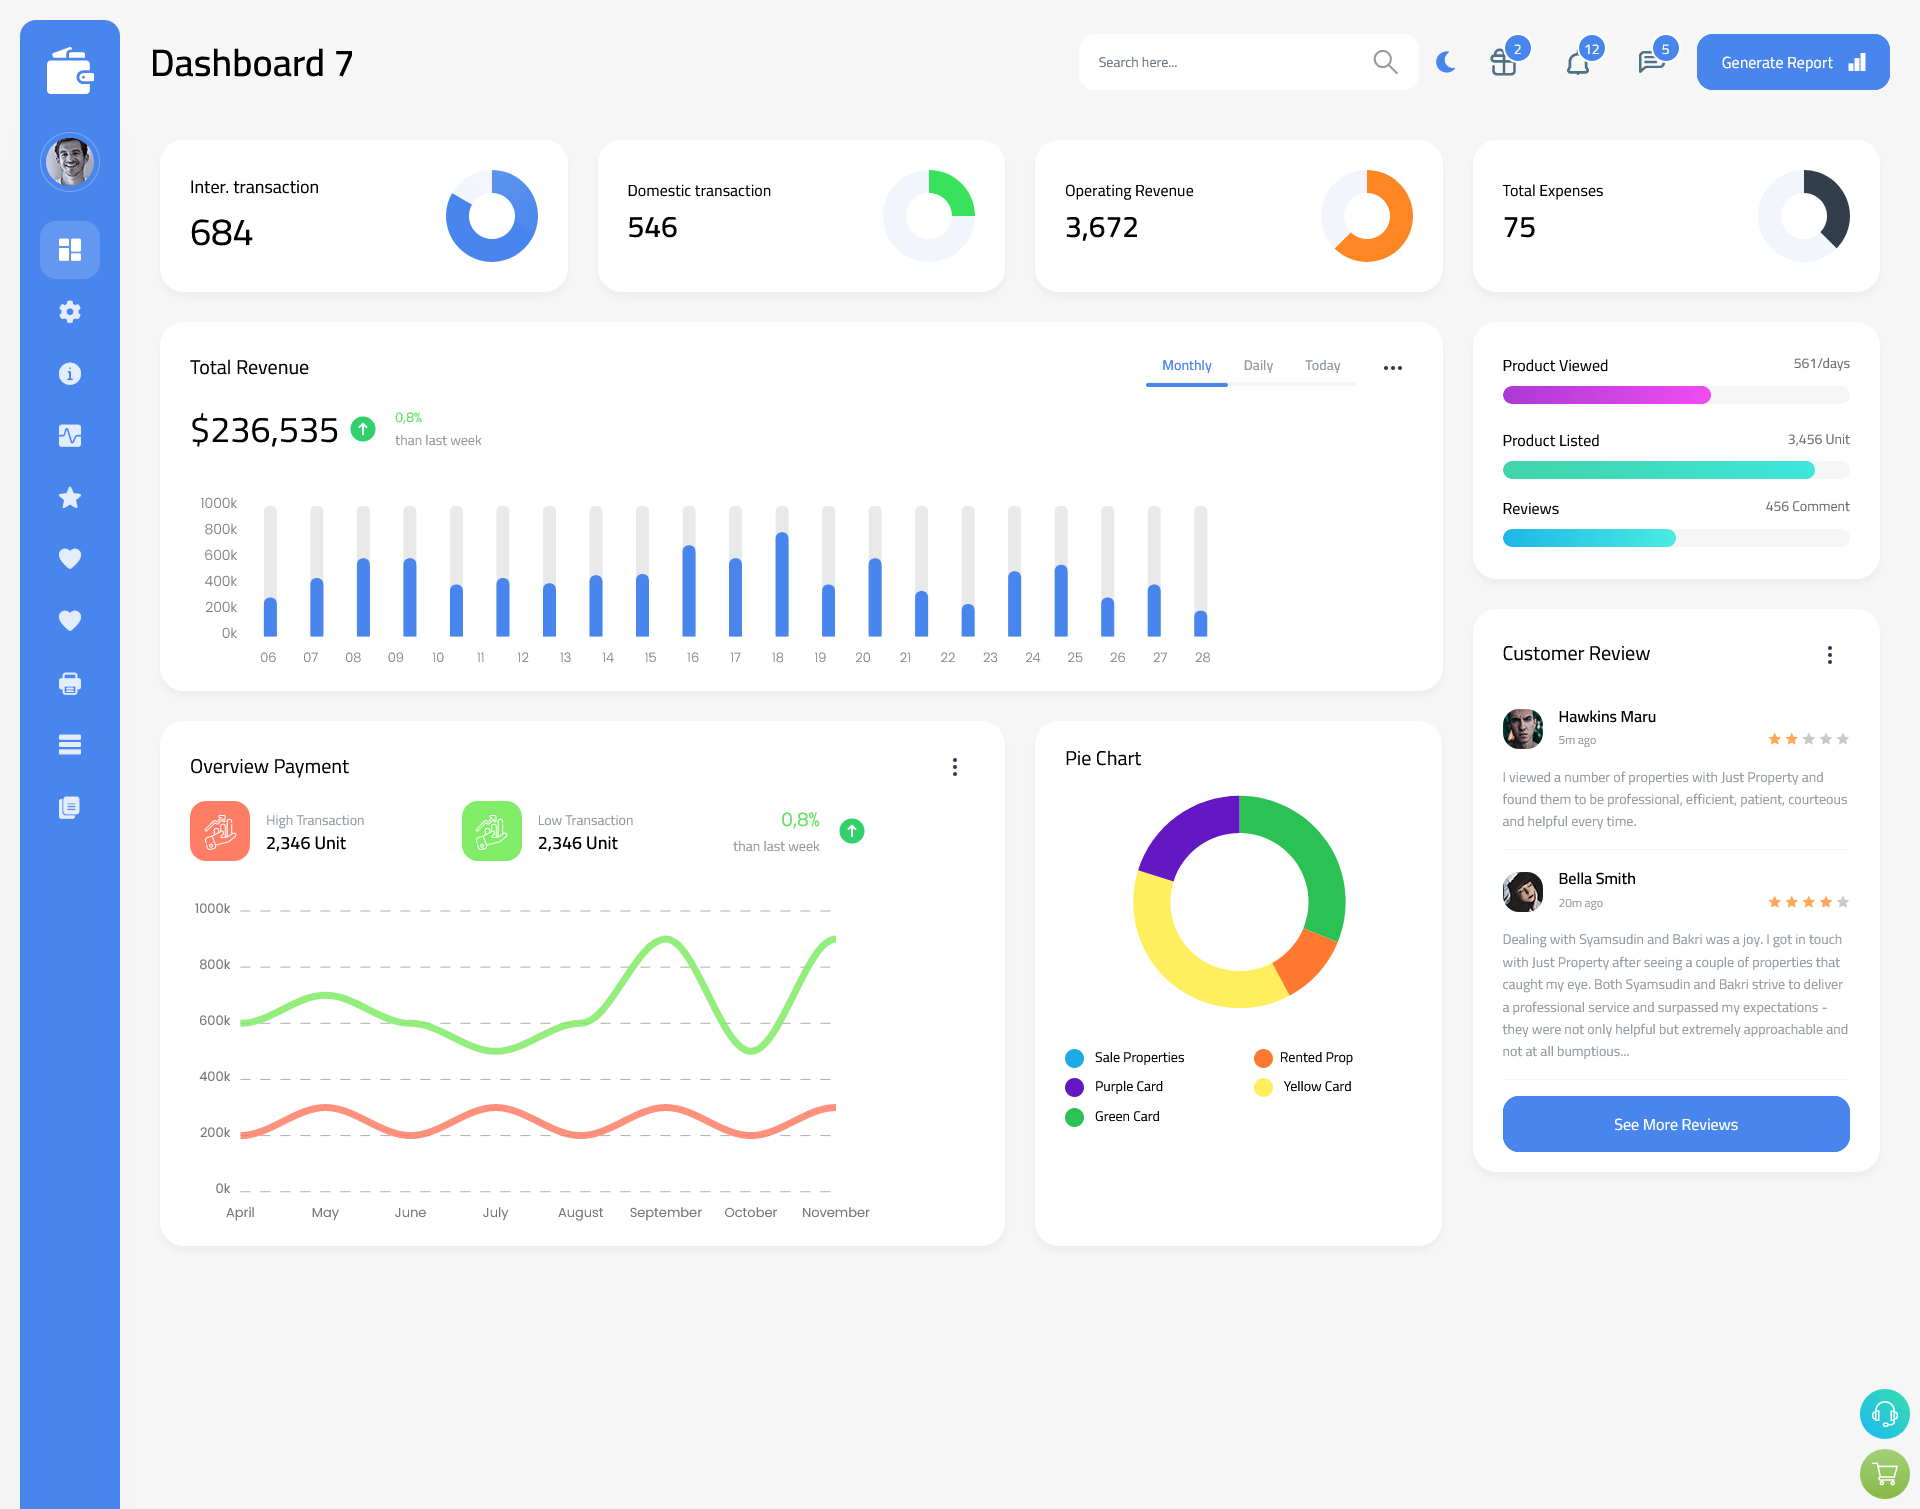This screenshot has width=1920, height=1509.
Task: Select the Today revenue tab
Action: (x=1322, y=366)
